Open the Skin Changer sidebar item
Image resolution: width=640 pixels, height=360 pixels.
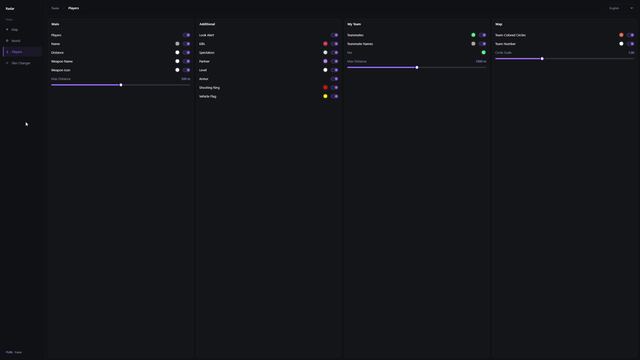coord(21,63)
